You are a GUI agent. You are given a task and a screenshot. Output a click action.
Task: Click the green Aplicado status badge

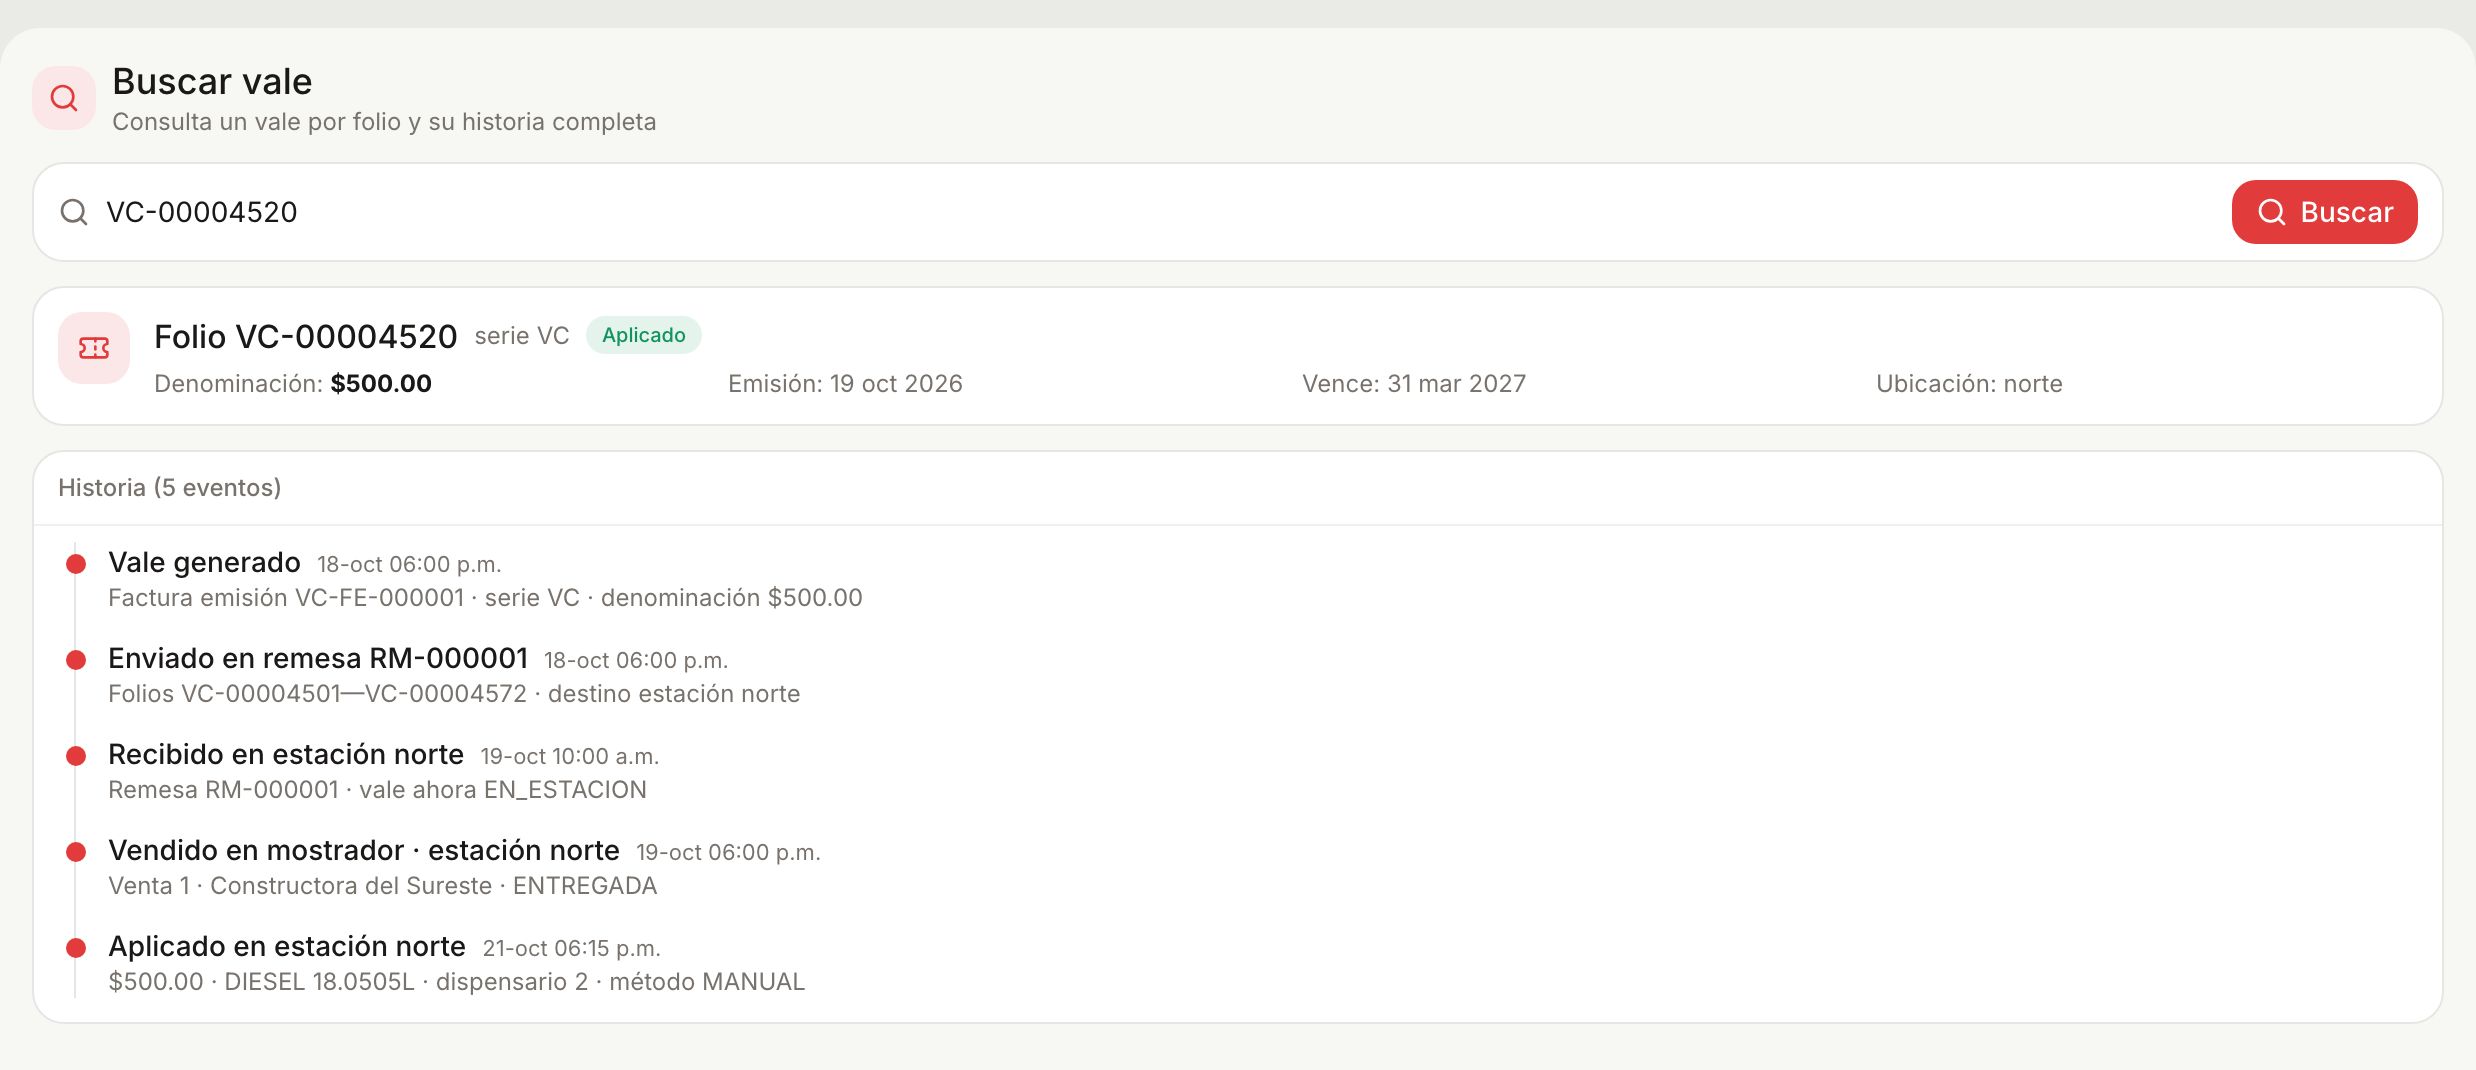pos(644,335)
